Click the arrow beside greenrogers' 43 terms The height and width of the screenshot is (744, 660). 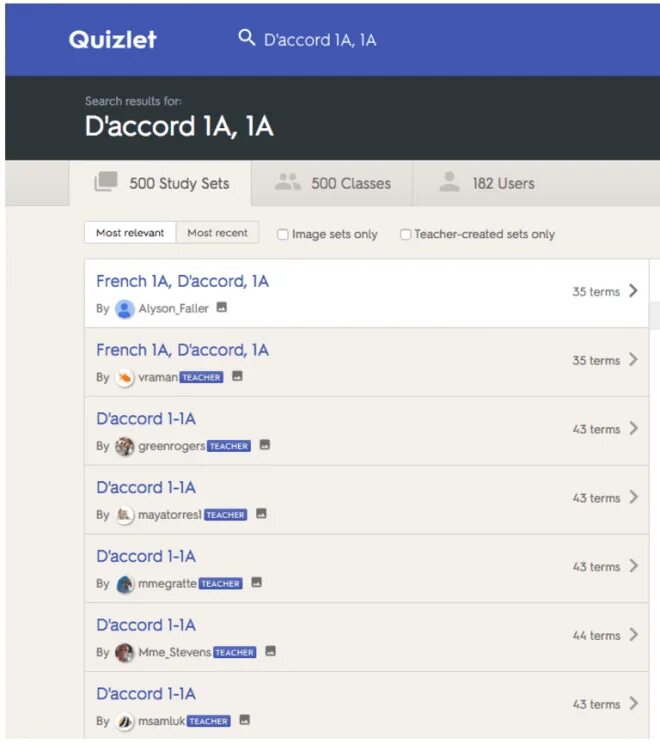coord(633,428)
